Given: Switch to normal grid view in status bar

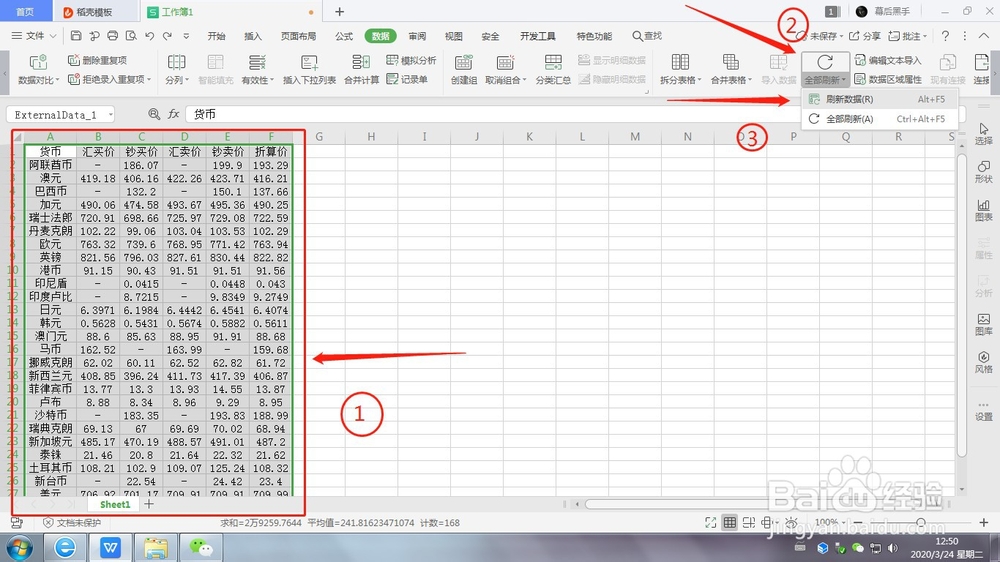Looking at the screenshot, I should pyautogui.click(x=730, y=522).
